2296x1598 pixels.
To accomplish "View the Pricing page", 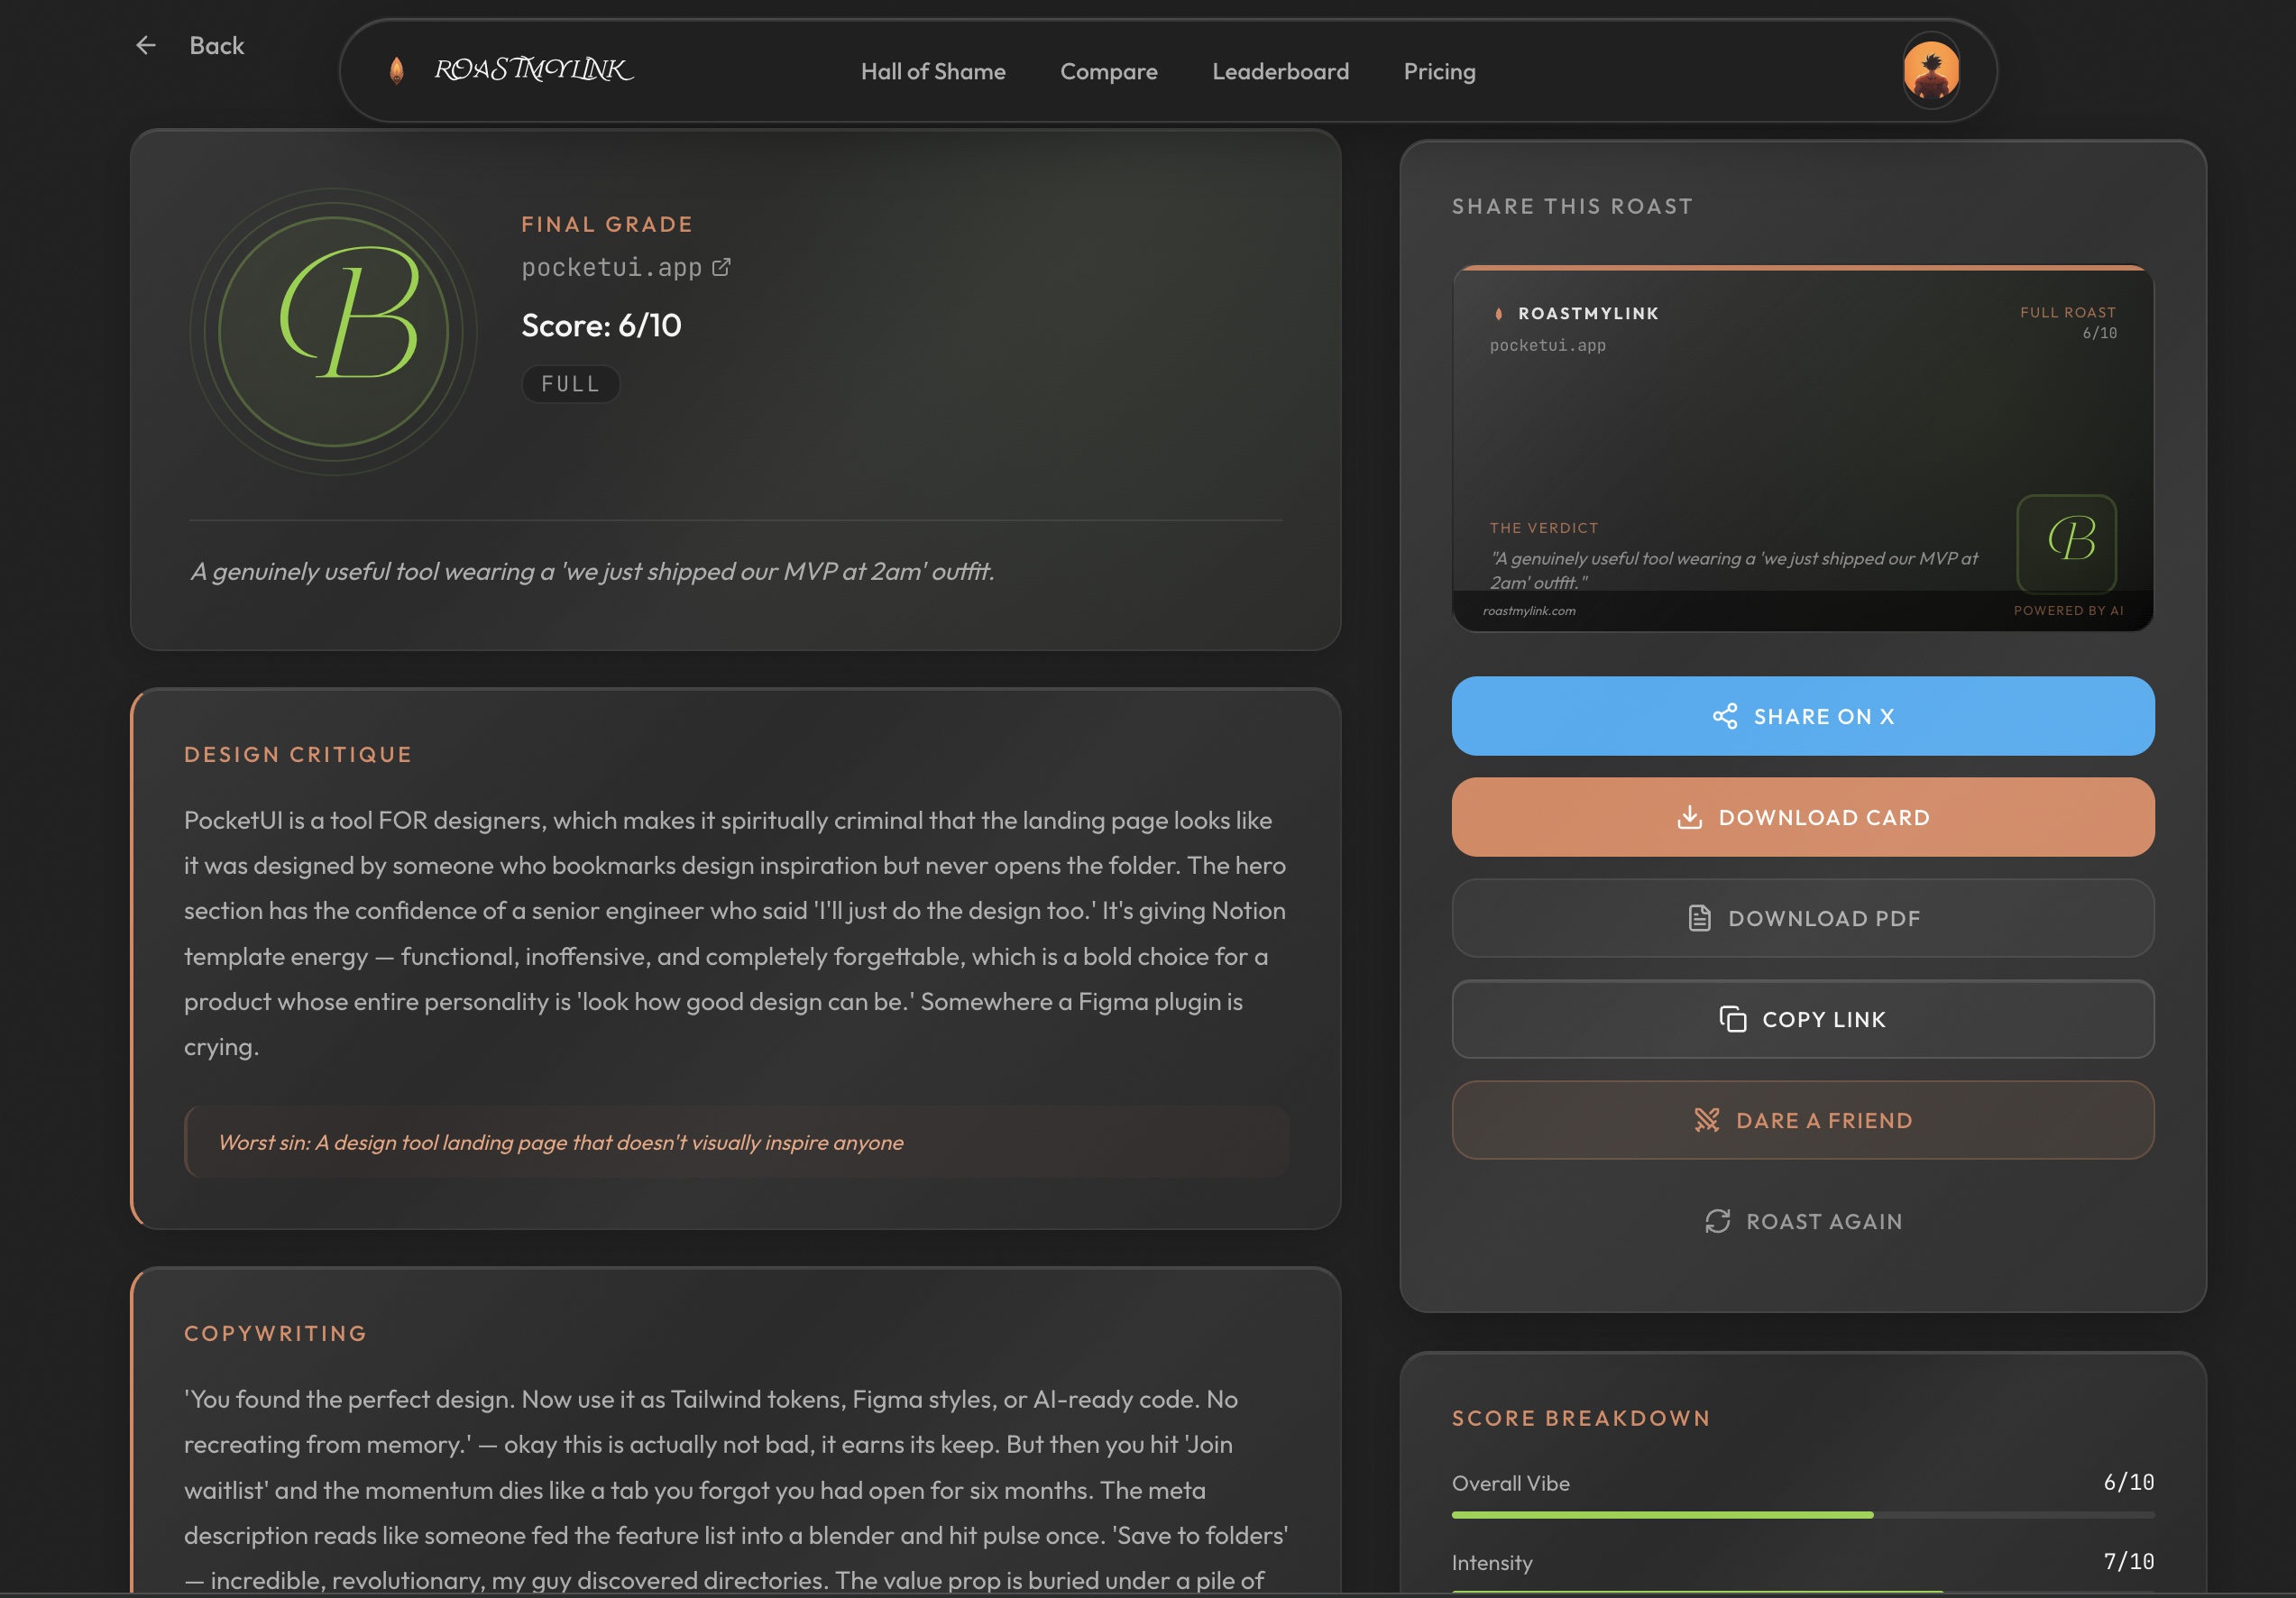I will [1439, 71].
